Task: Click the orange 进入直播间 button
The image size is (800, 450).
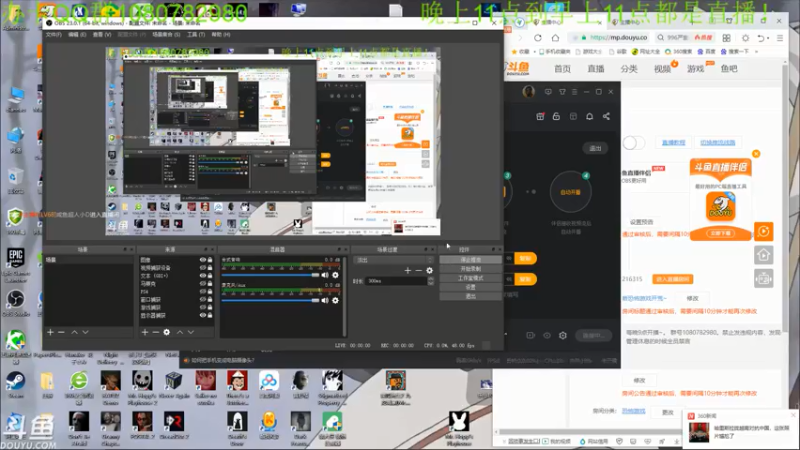Action: point(672,279)
